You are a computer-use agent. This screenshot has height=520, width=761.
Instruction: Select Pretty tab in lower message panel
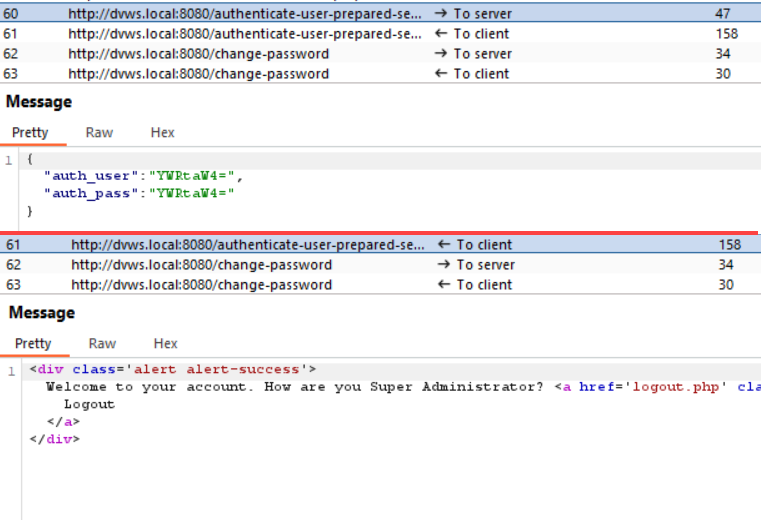[33, 343]
